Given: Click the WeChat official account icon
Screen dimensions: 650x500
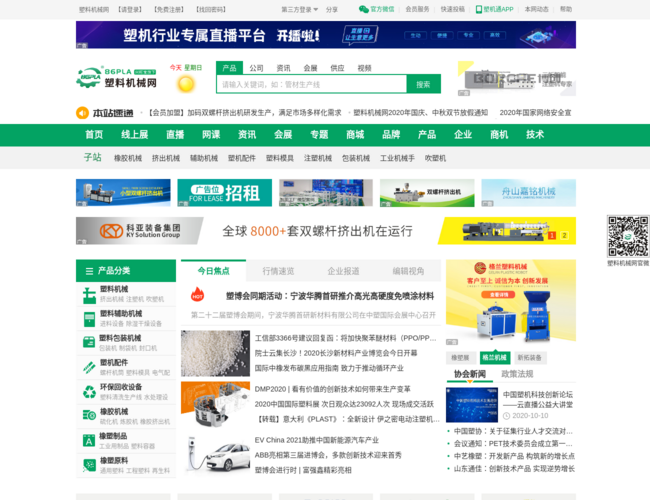Looking at the screenshot, I should pyautogui.click(x=364, y=9).
